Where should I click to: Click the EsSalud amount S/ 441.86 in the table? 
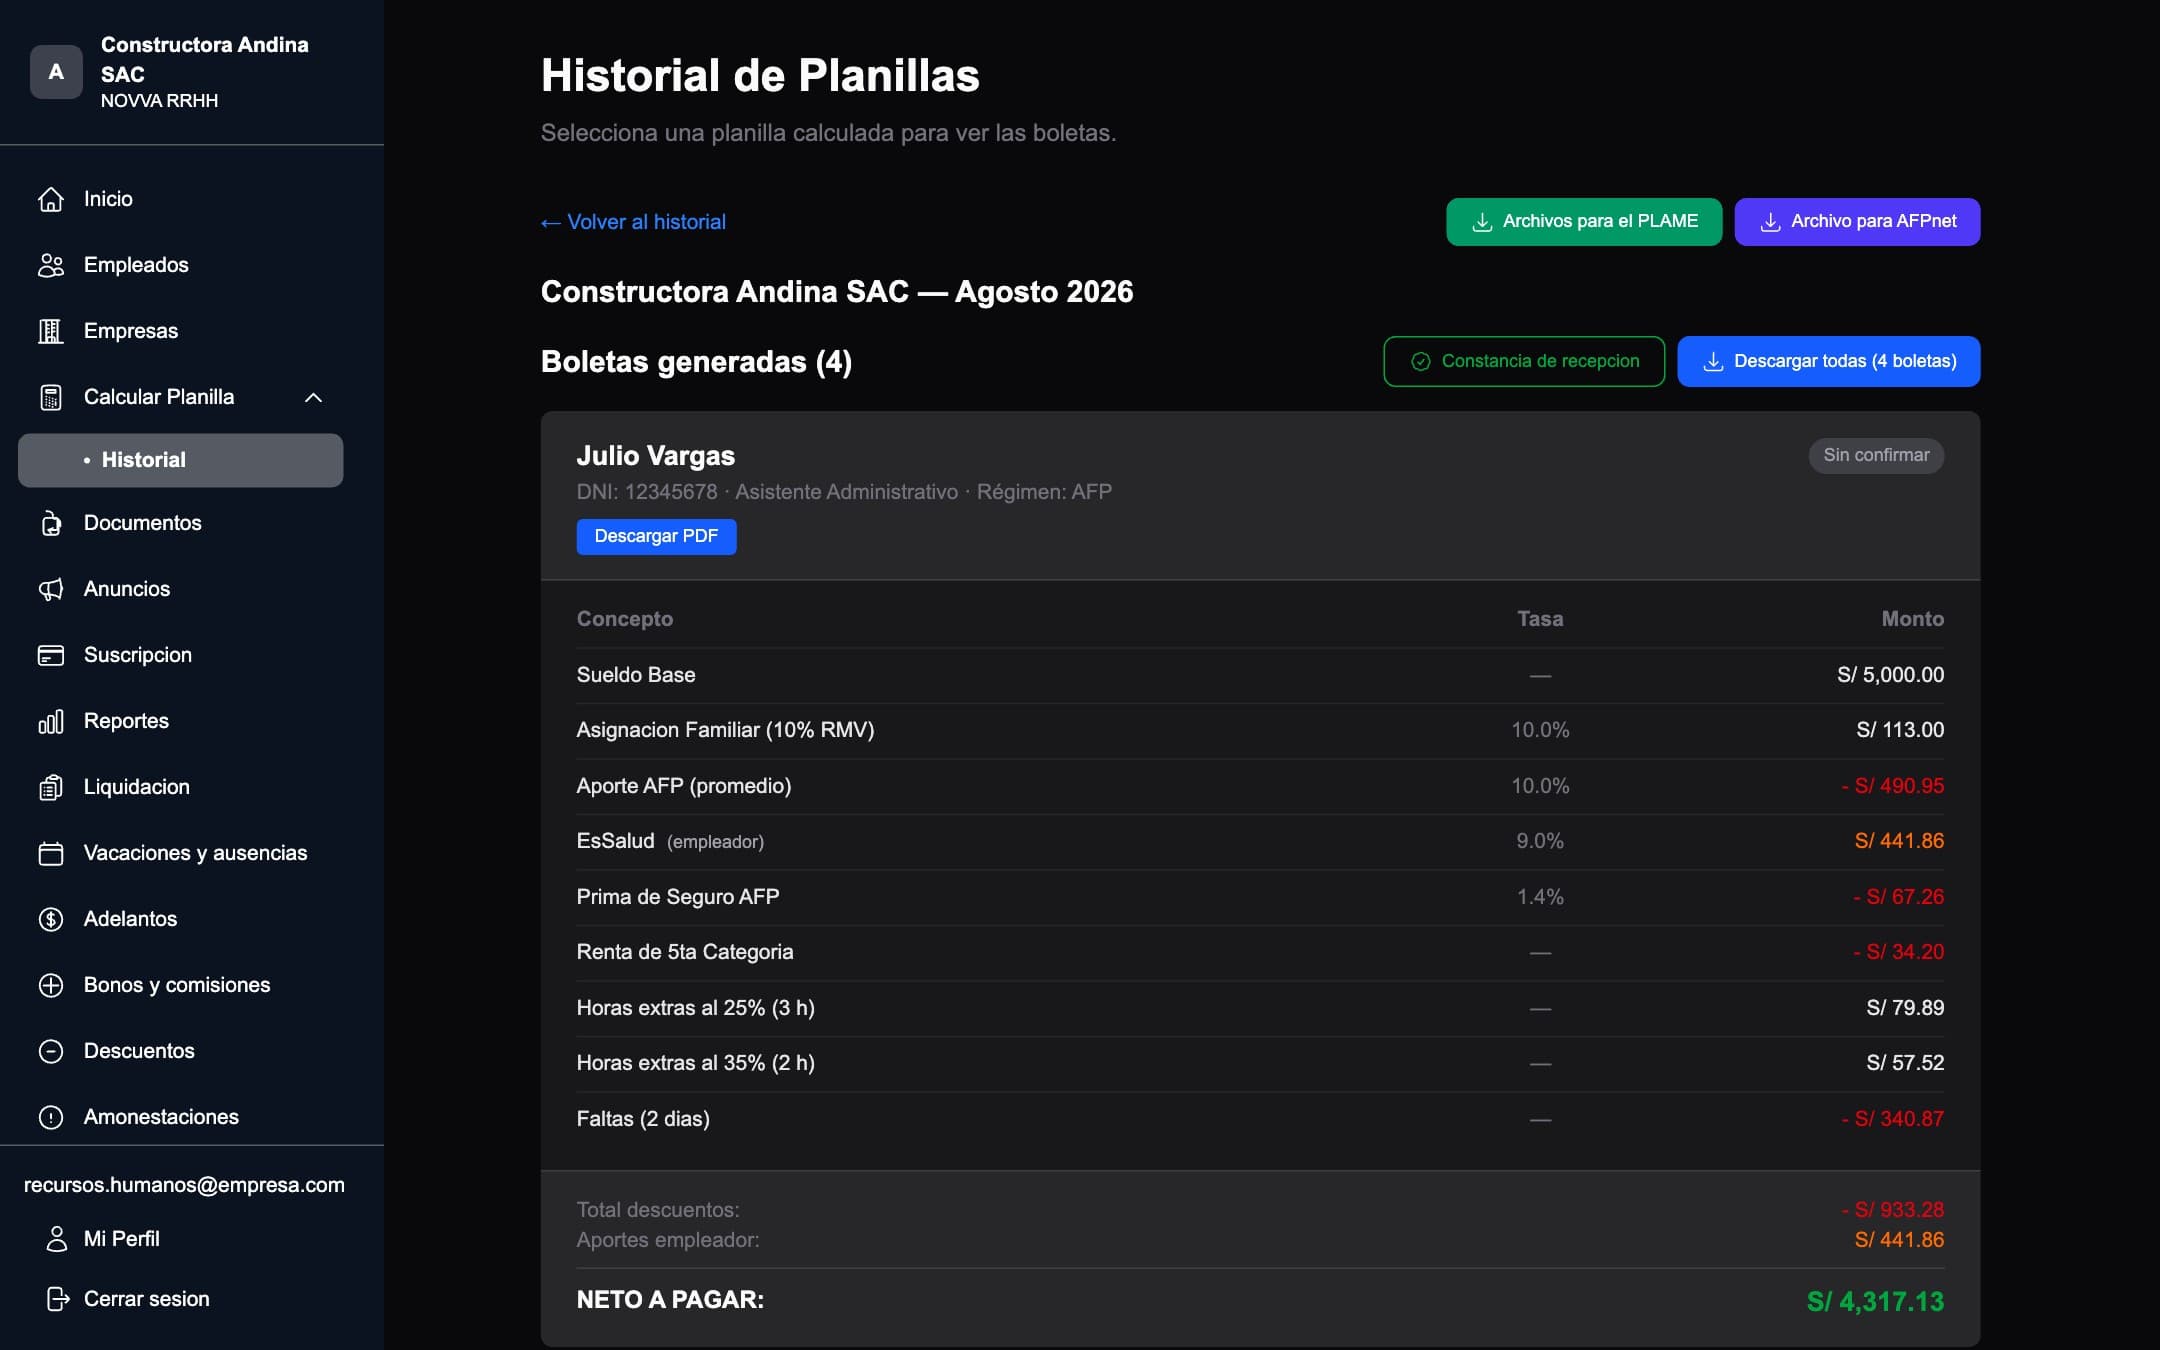(1899, 841)
